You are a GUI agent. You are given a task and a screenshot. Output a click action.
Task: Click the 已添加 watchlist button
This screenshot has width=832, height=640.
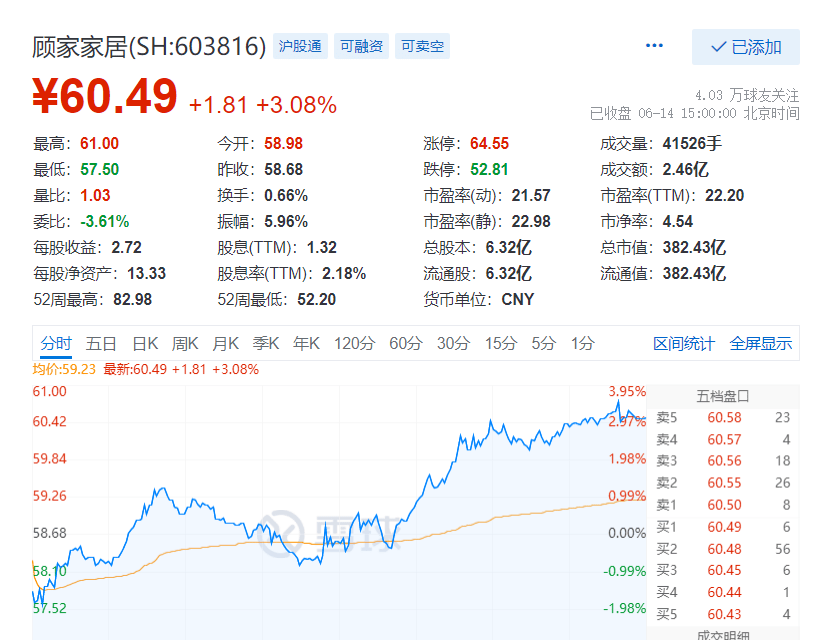coord(746,47)
